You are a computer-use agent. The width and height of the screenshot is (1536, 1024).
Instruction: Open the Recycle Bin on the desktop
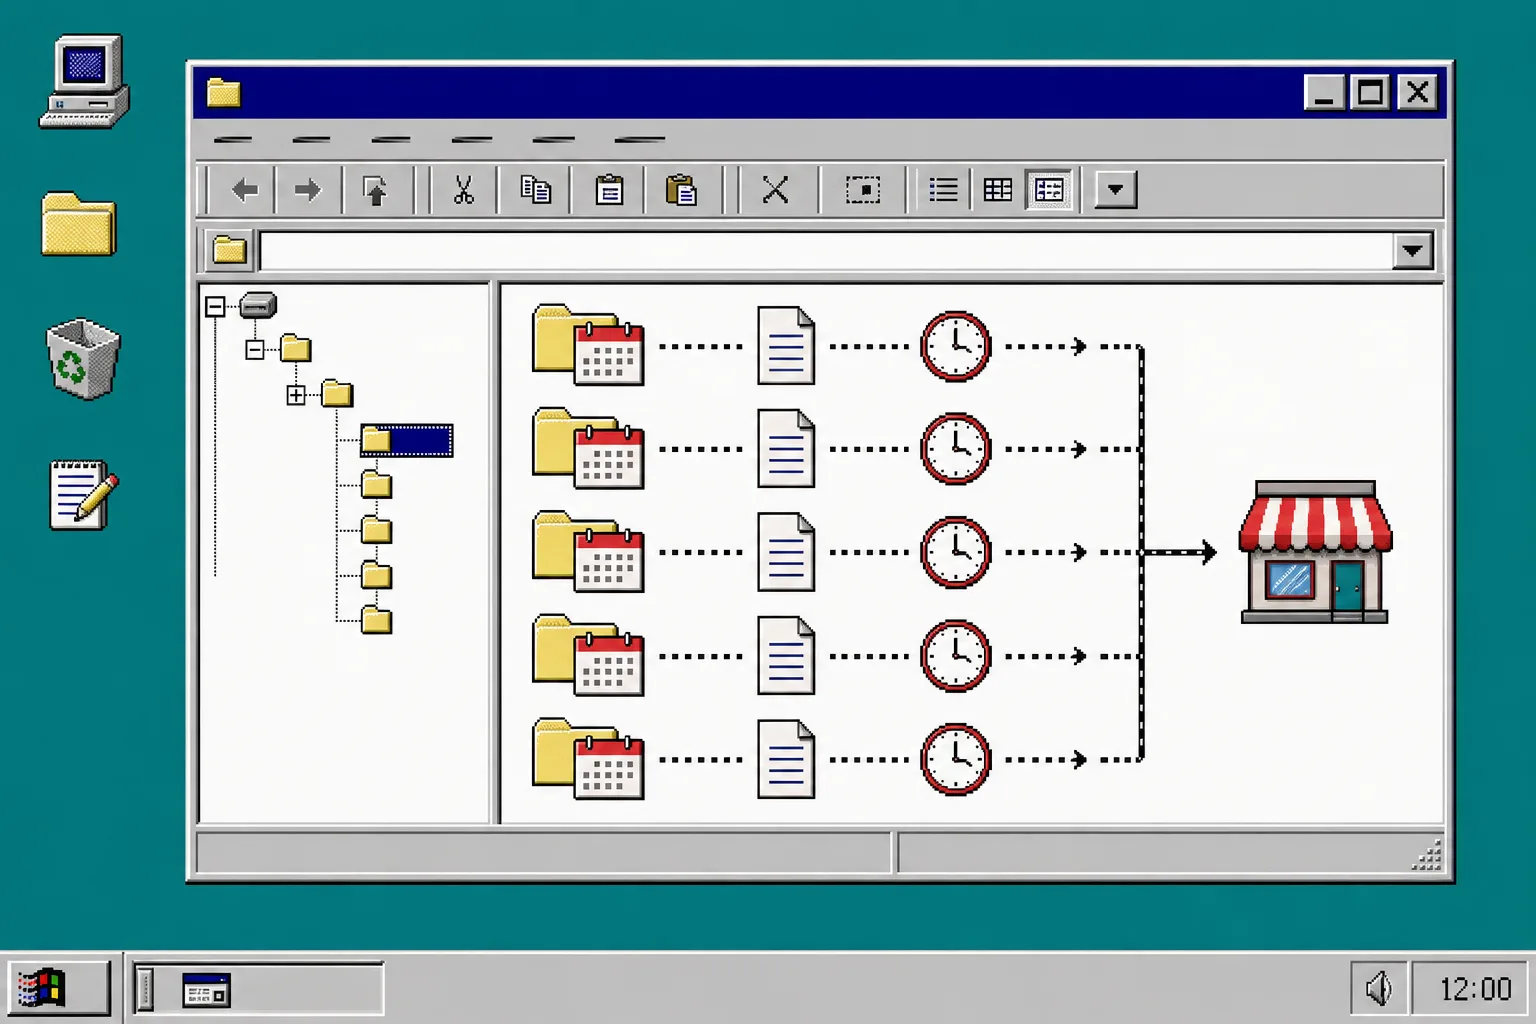[x=83, y=359]
